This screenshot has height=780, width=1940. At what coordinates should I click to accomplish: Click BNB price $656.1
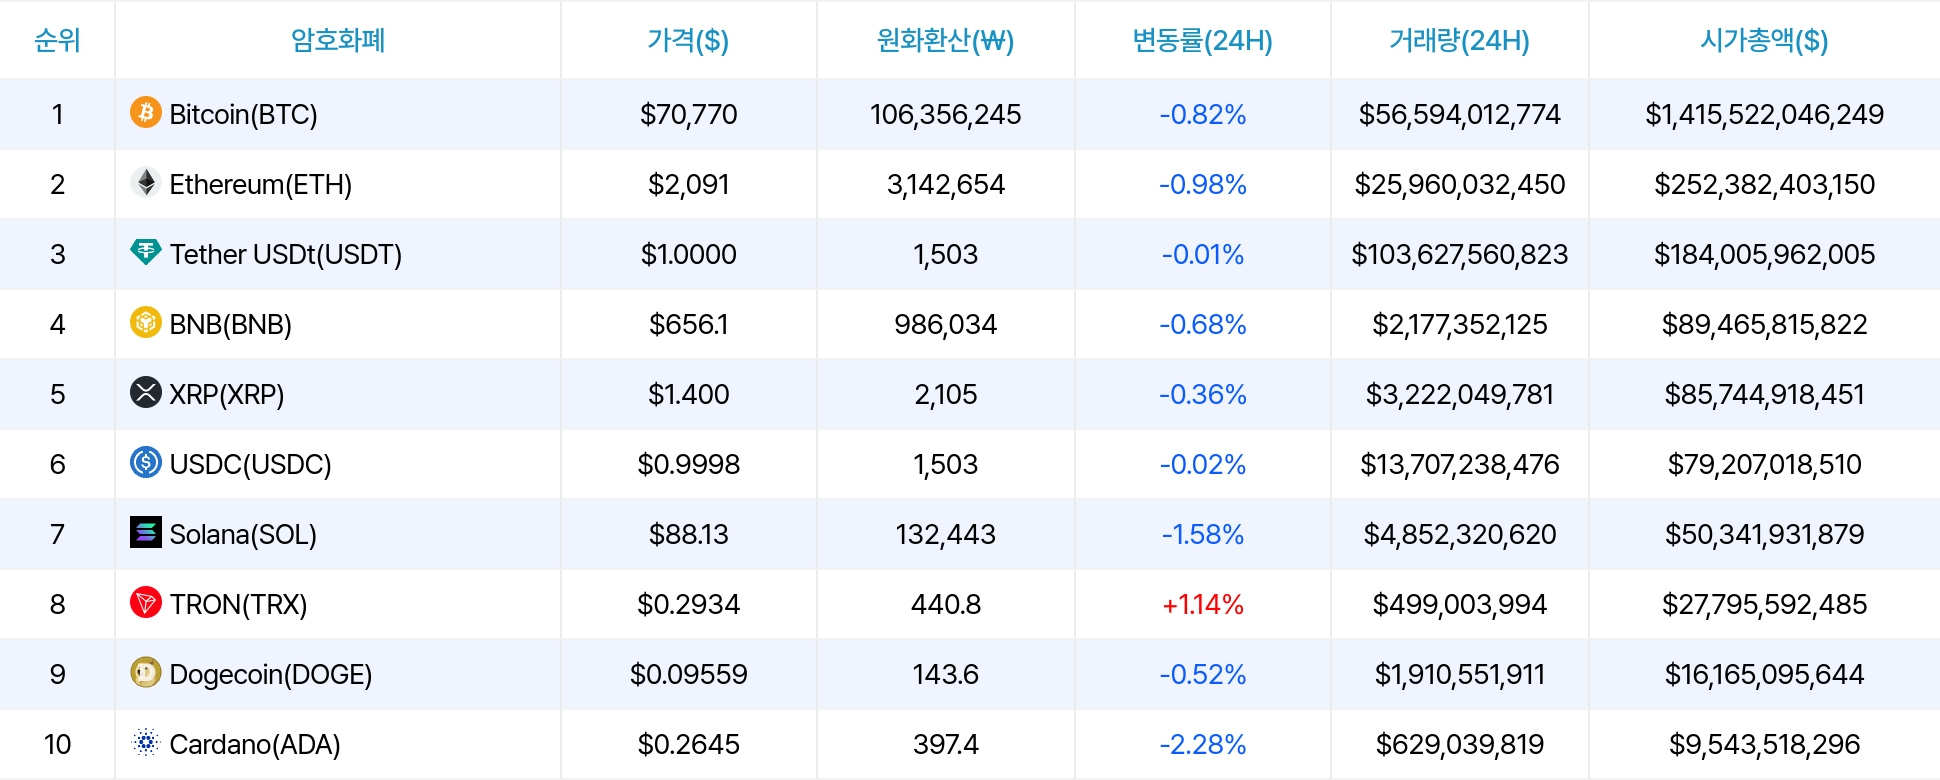(688, 325)
